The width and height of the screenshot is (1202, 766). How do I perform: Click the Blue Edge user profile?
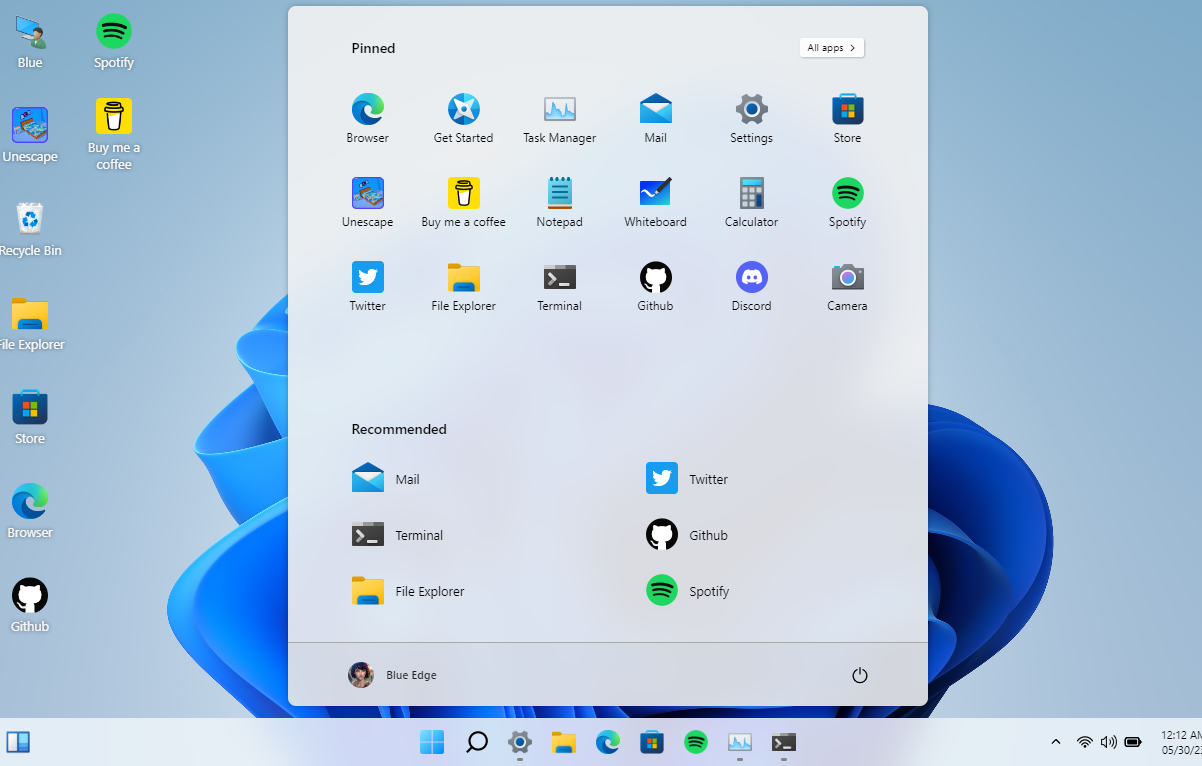point(392,675)
